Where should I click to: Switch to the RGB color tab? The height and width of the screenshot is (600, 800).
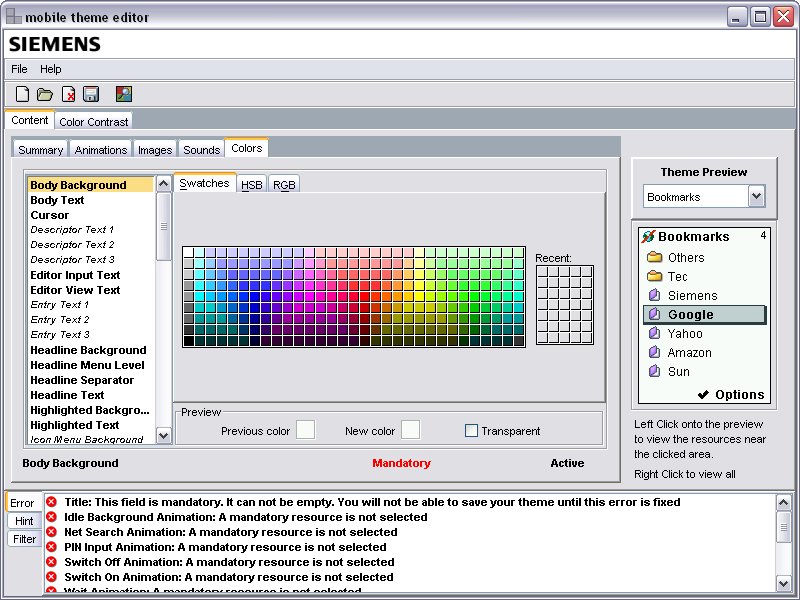click(x=284, y=185)
